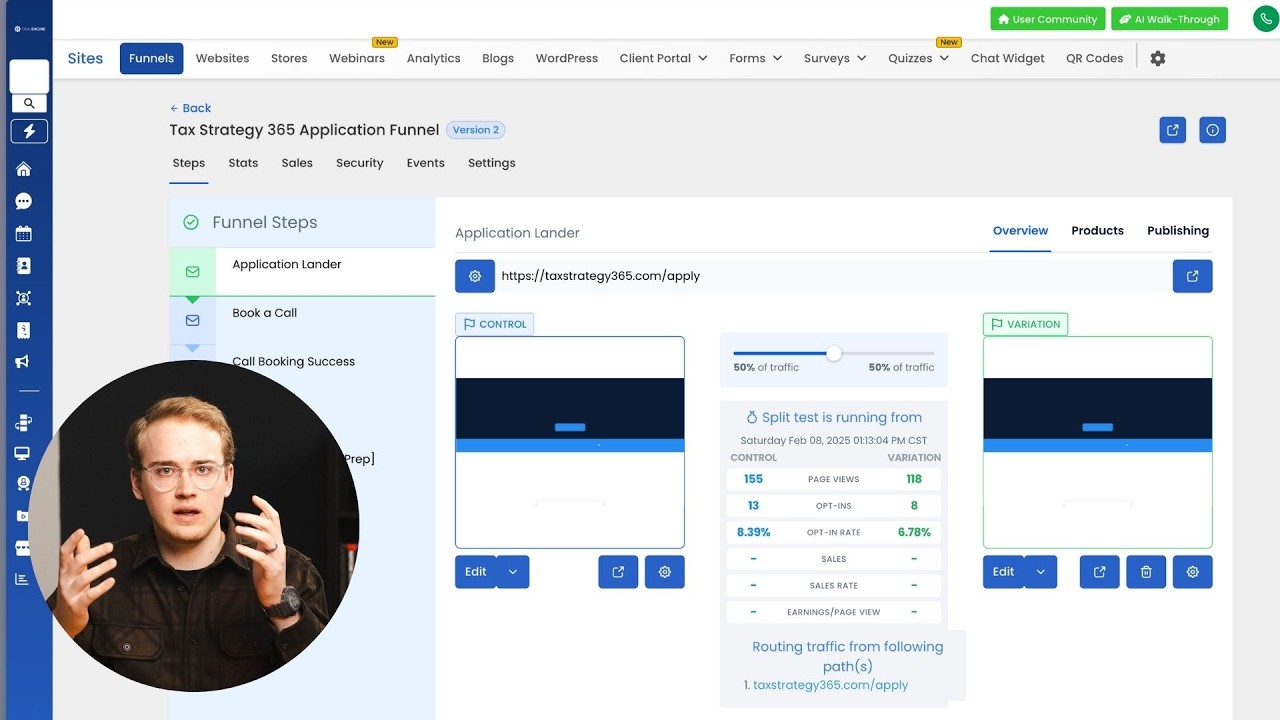Click the Marketing megaphone icon in sidebar
Screen dimensions: 1280x720
pyautogui.click(x=23, y=362)
